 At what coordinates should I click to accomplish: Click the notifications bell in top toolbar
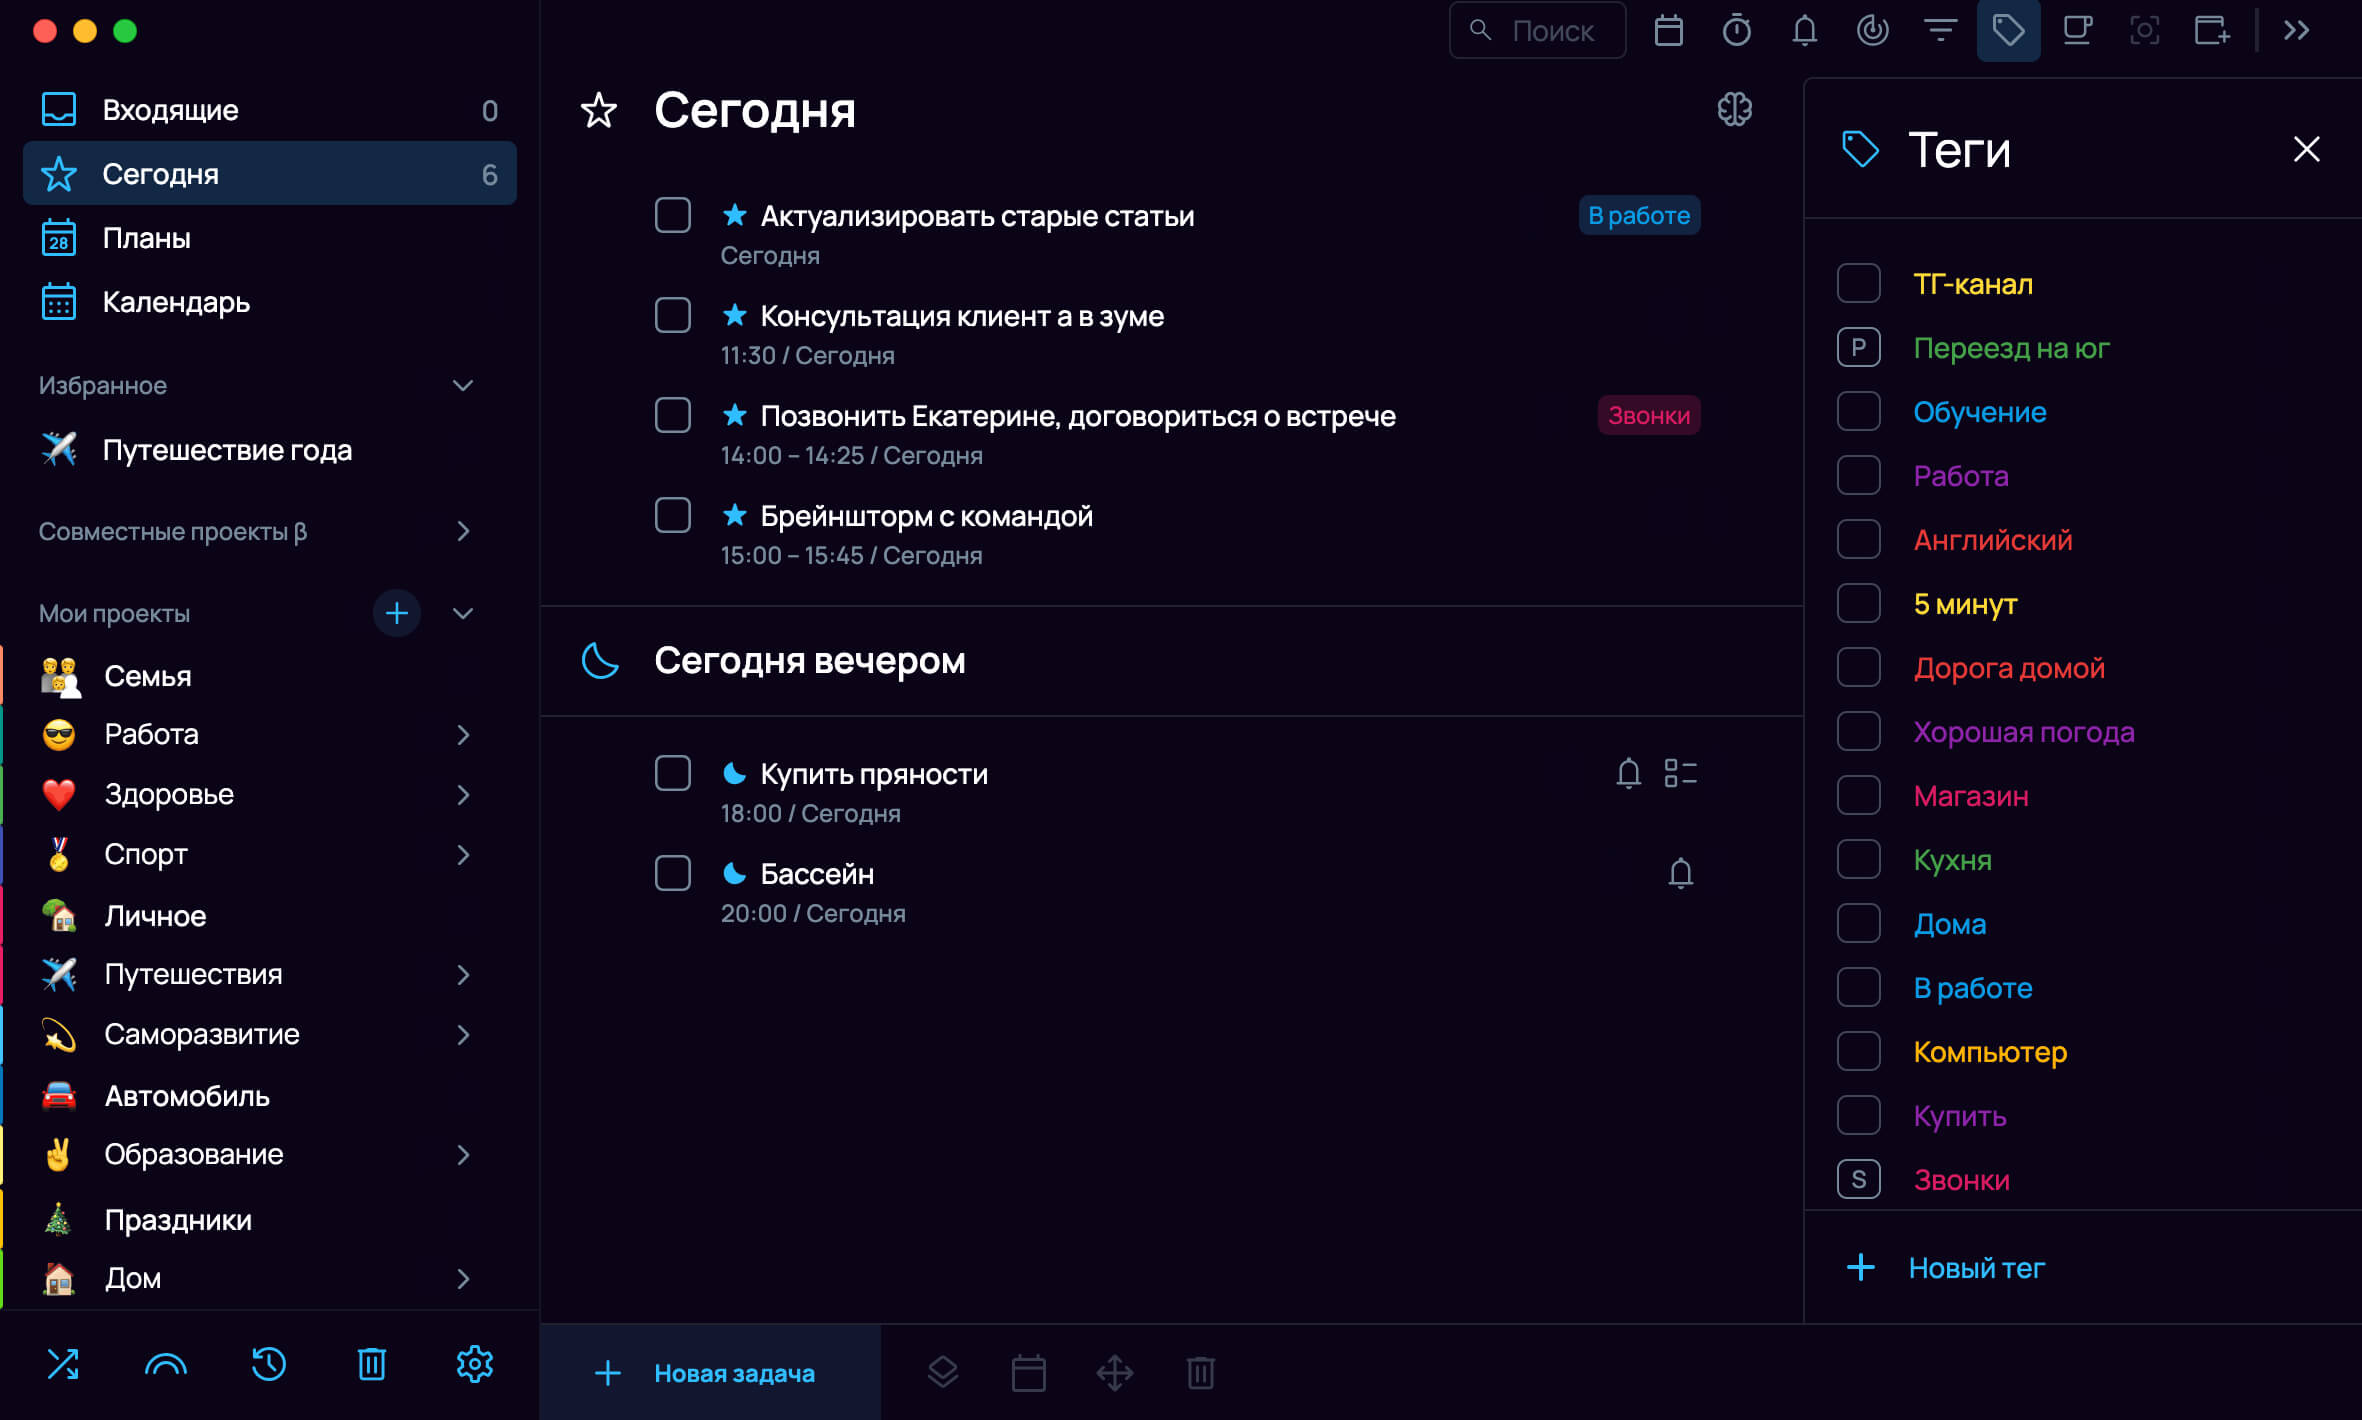coord(1804,31)
